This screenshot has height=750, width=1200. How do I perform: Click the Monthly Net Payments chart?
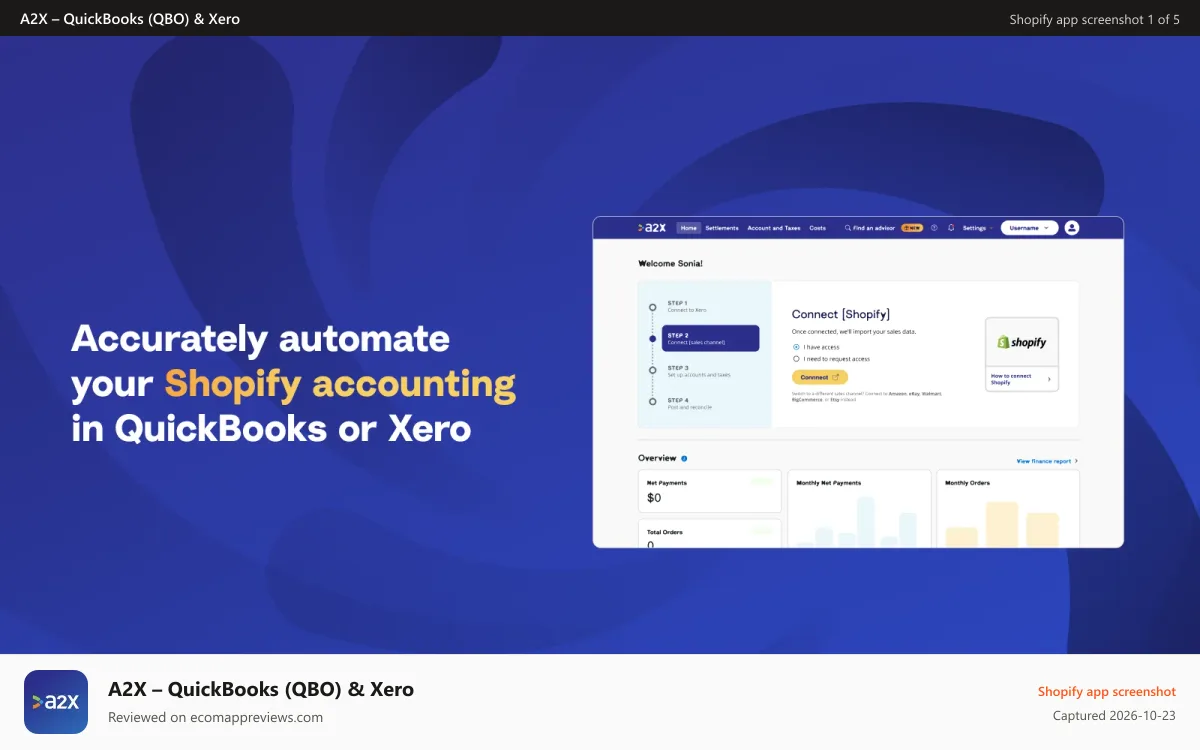coord(859,509)
